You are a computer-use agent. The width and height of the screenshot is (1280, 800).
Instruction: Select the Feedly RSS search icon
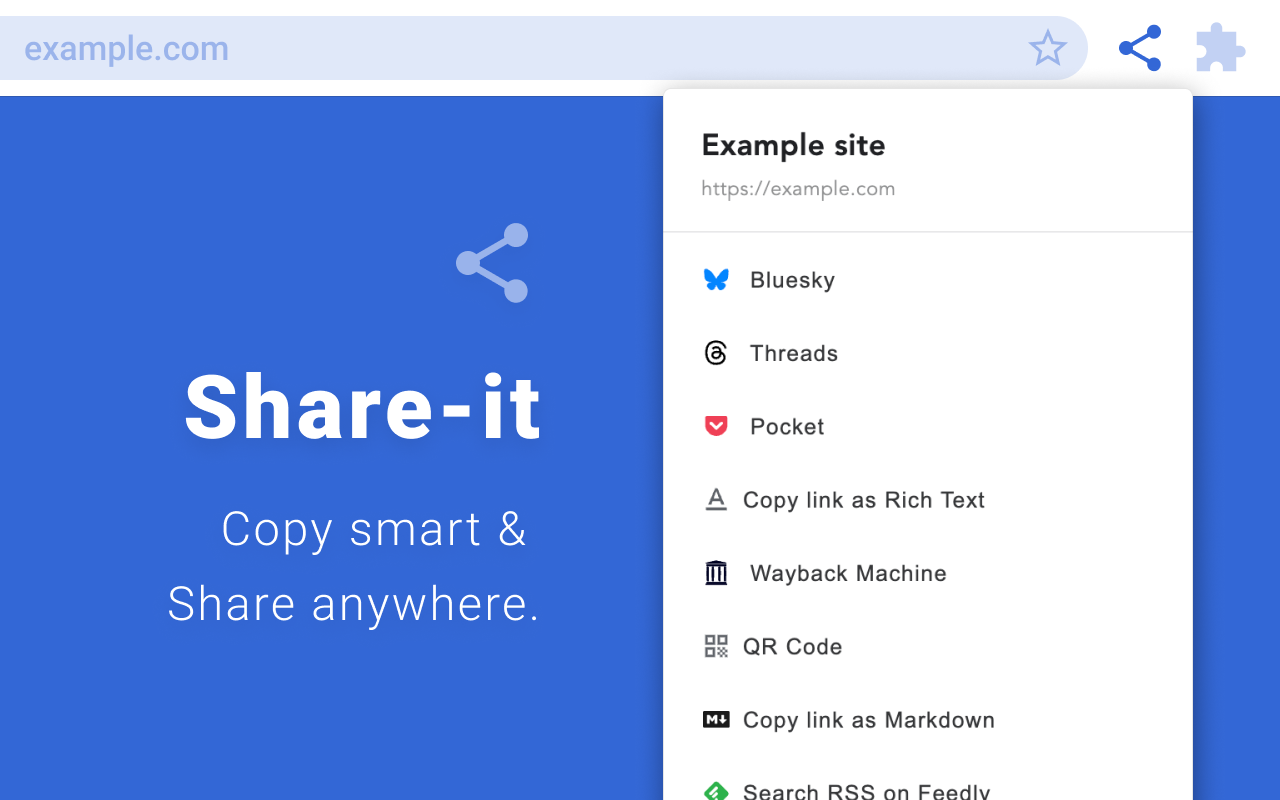pos(716,790)
